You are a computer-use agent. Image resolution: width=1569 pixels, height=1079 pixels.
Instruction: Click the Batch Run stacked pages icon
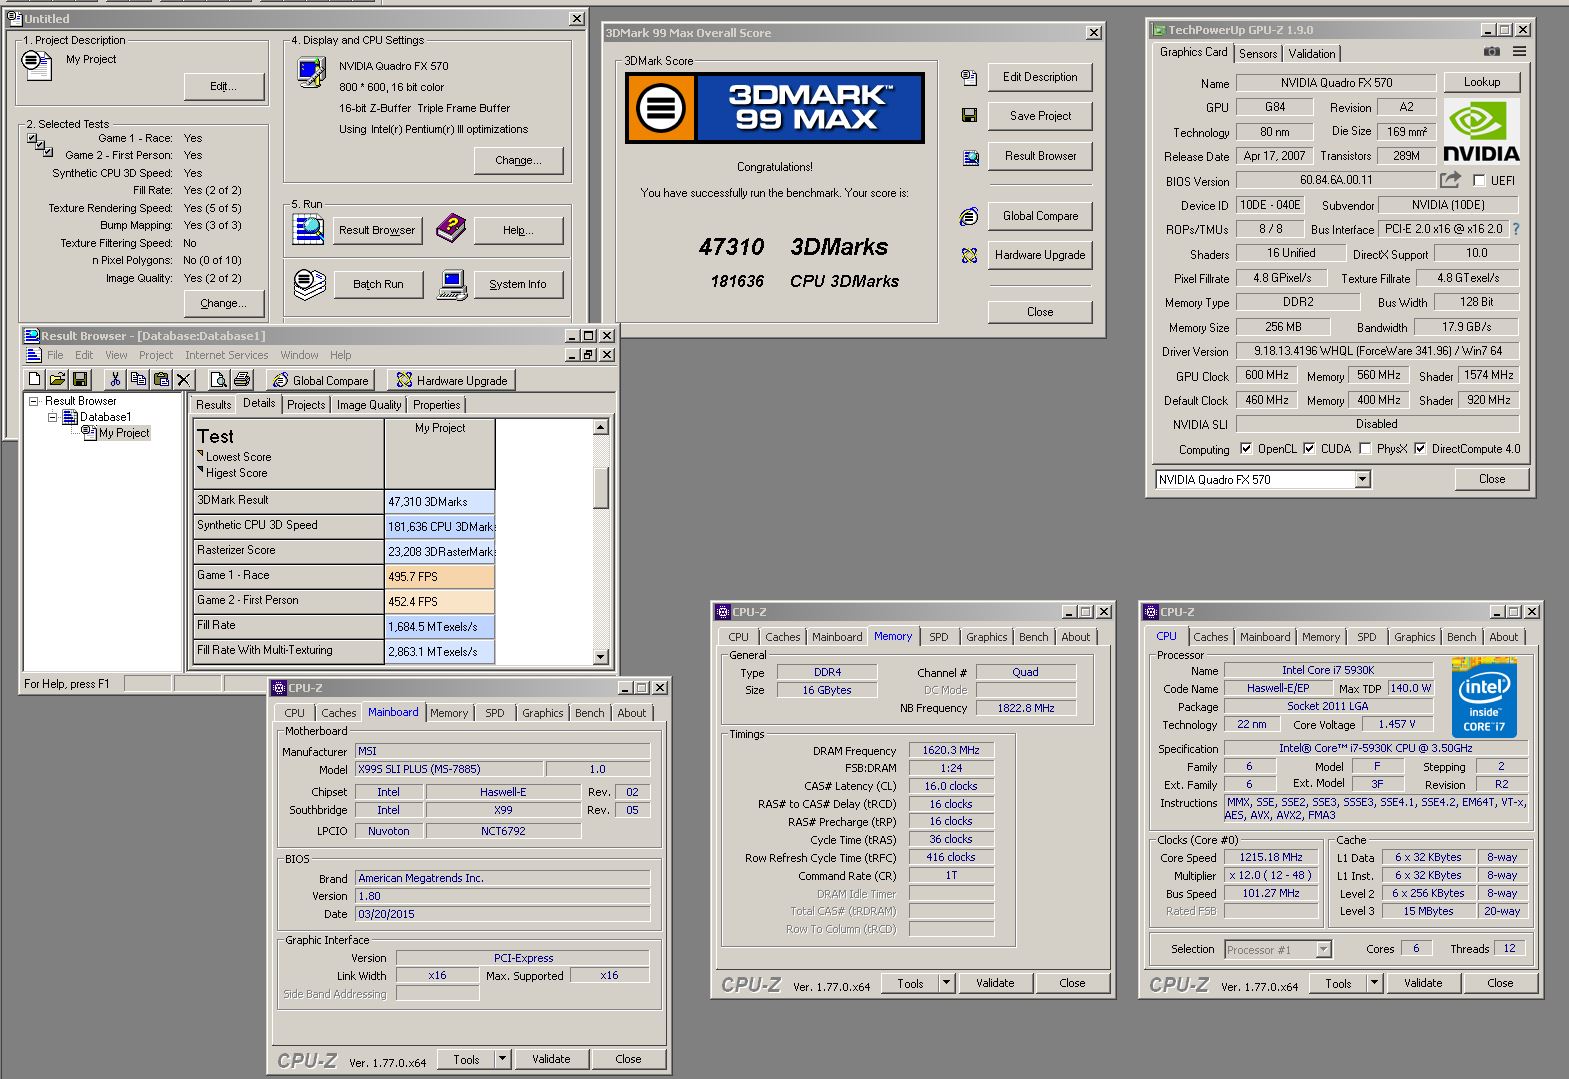click(x=310, y=284)
